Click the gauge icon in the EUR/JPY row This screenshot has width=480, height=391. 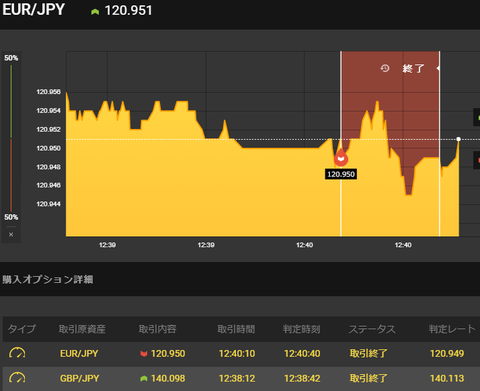(17, 353)
